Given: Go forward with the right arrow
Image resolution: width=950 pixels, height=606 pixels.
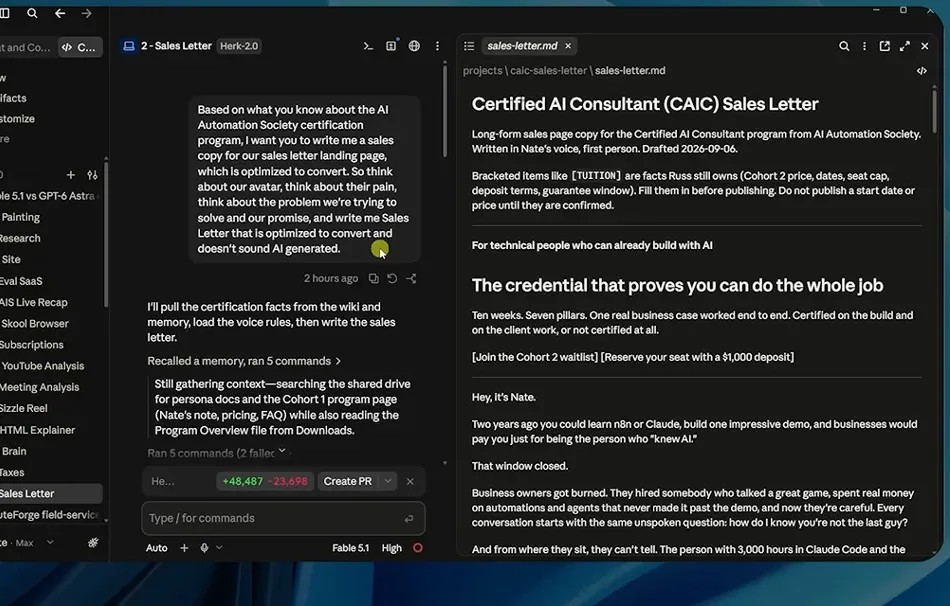Looking at the screenshot, I should [87, 13].
